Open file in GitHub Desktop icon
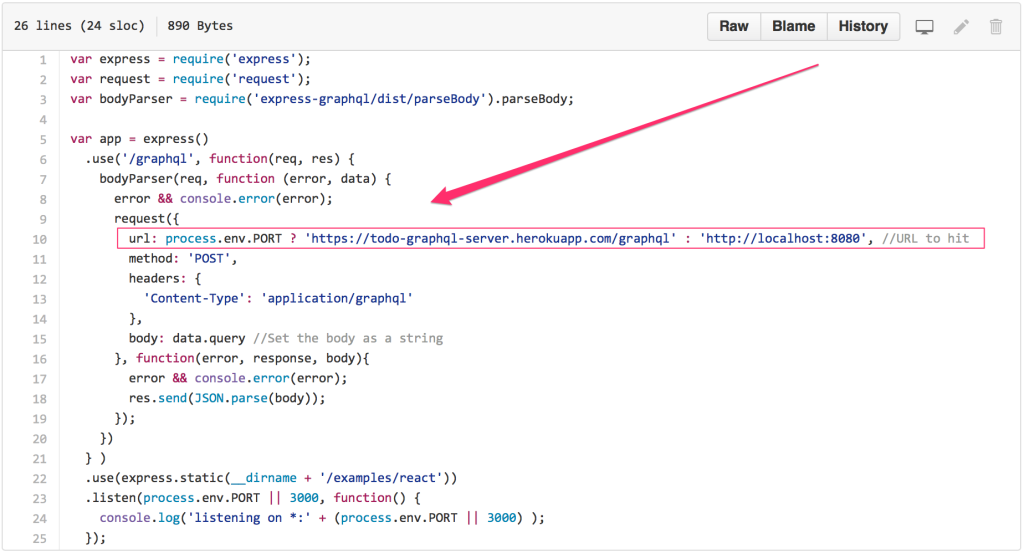The height and width of the screenshot is (553, 1024). 925,27
